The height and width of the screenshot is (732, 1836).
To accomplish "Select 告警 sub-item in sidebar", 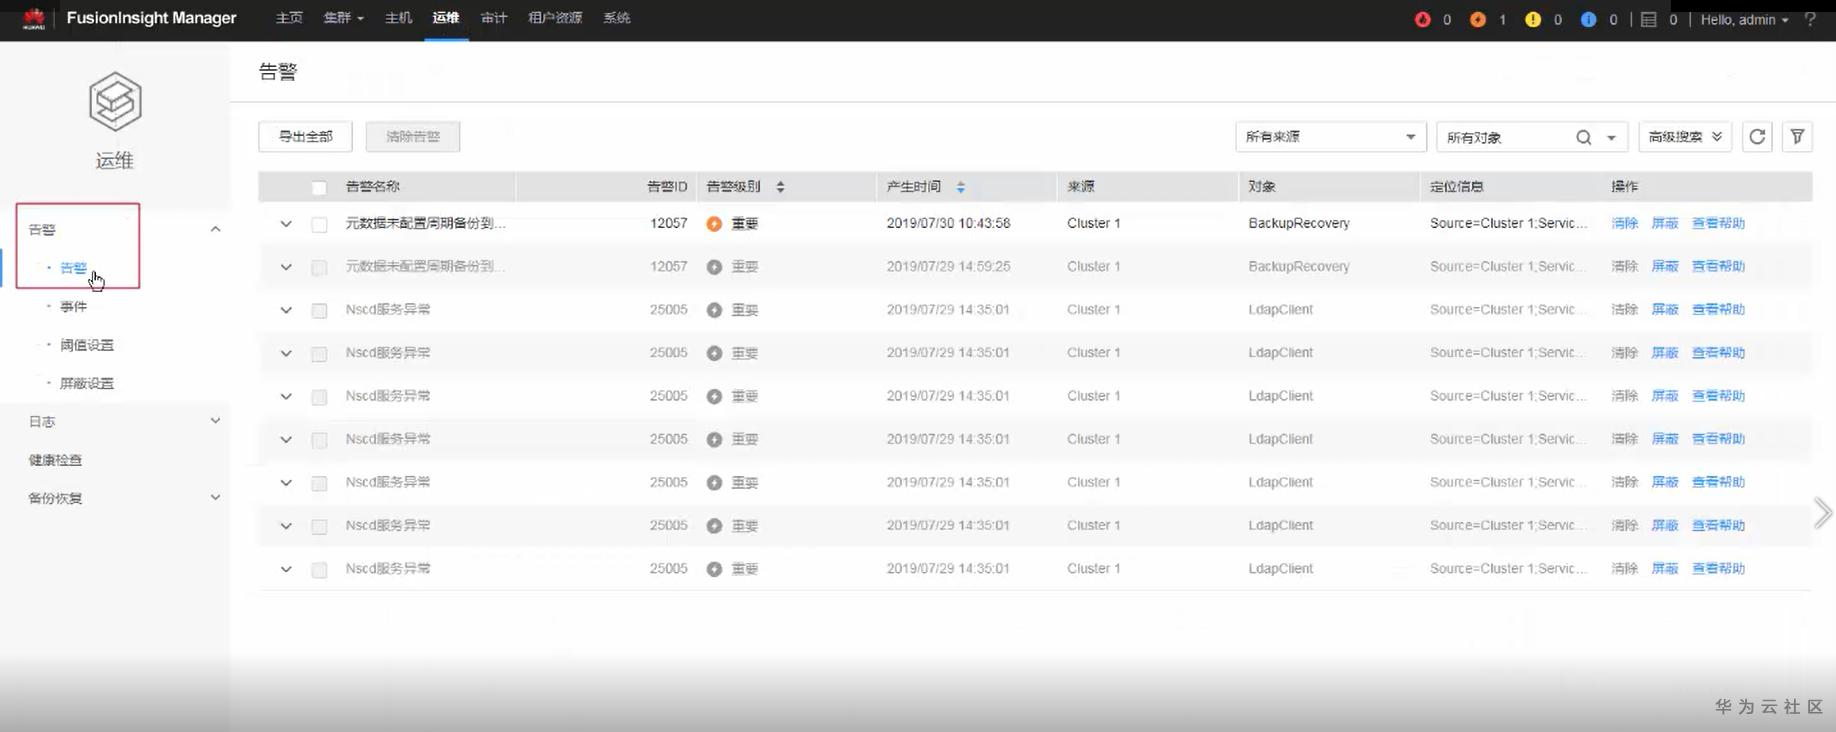I will [73, 268].
